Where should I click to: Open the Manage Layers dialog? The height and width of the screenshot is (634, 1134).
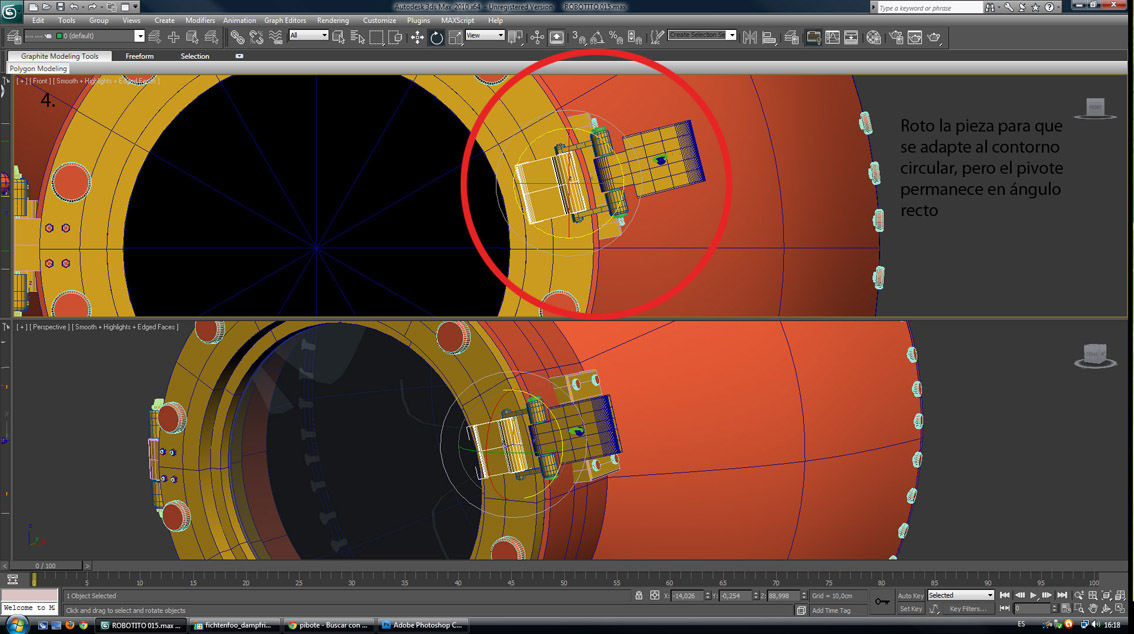coord(792,37)
